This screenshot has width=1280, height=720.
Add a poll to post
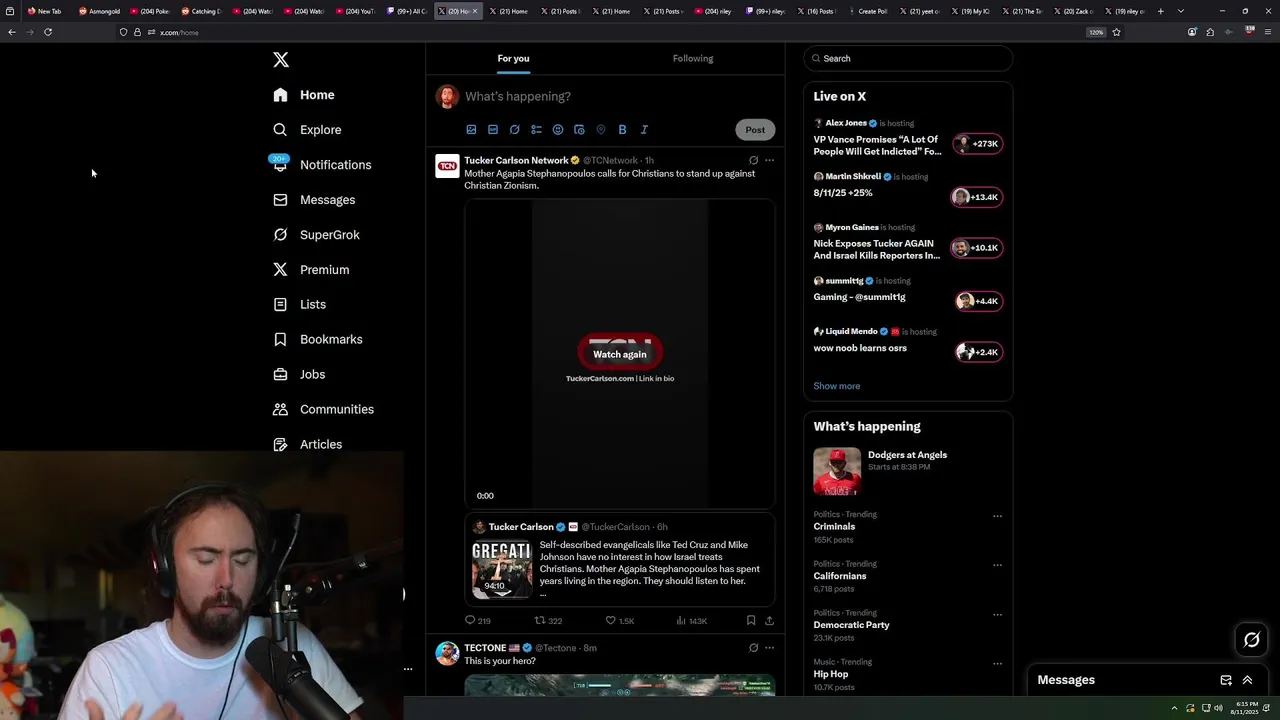tap(536, 129)
